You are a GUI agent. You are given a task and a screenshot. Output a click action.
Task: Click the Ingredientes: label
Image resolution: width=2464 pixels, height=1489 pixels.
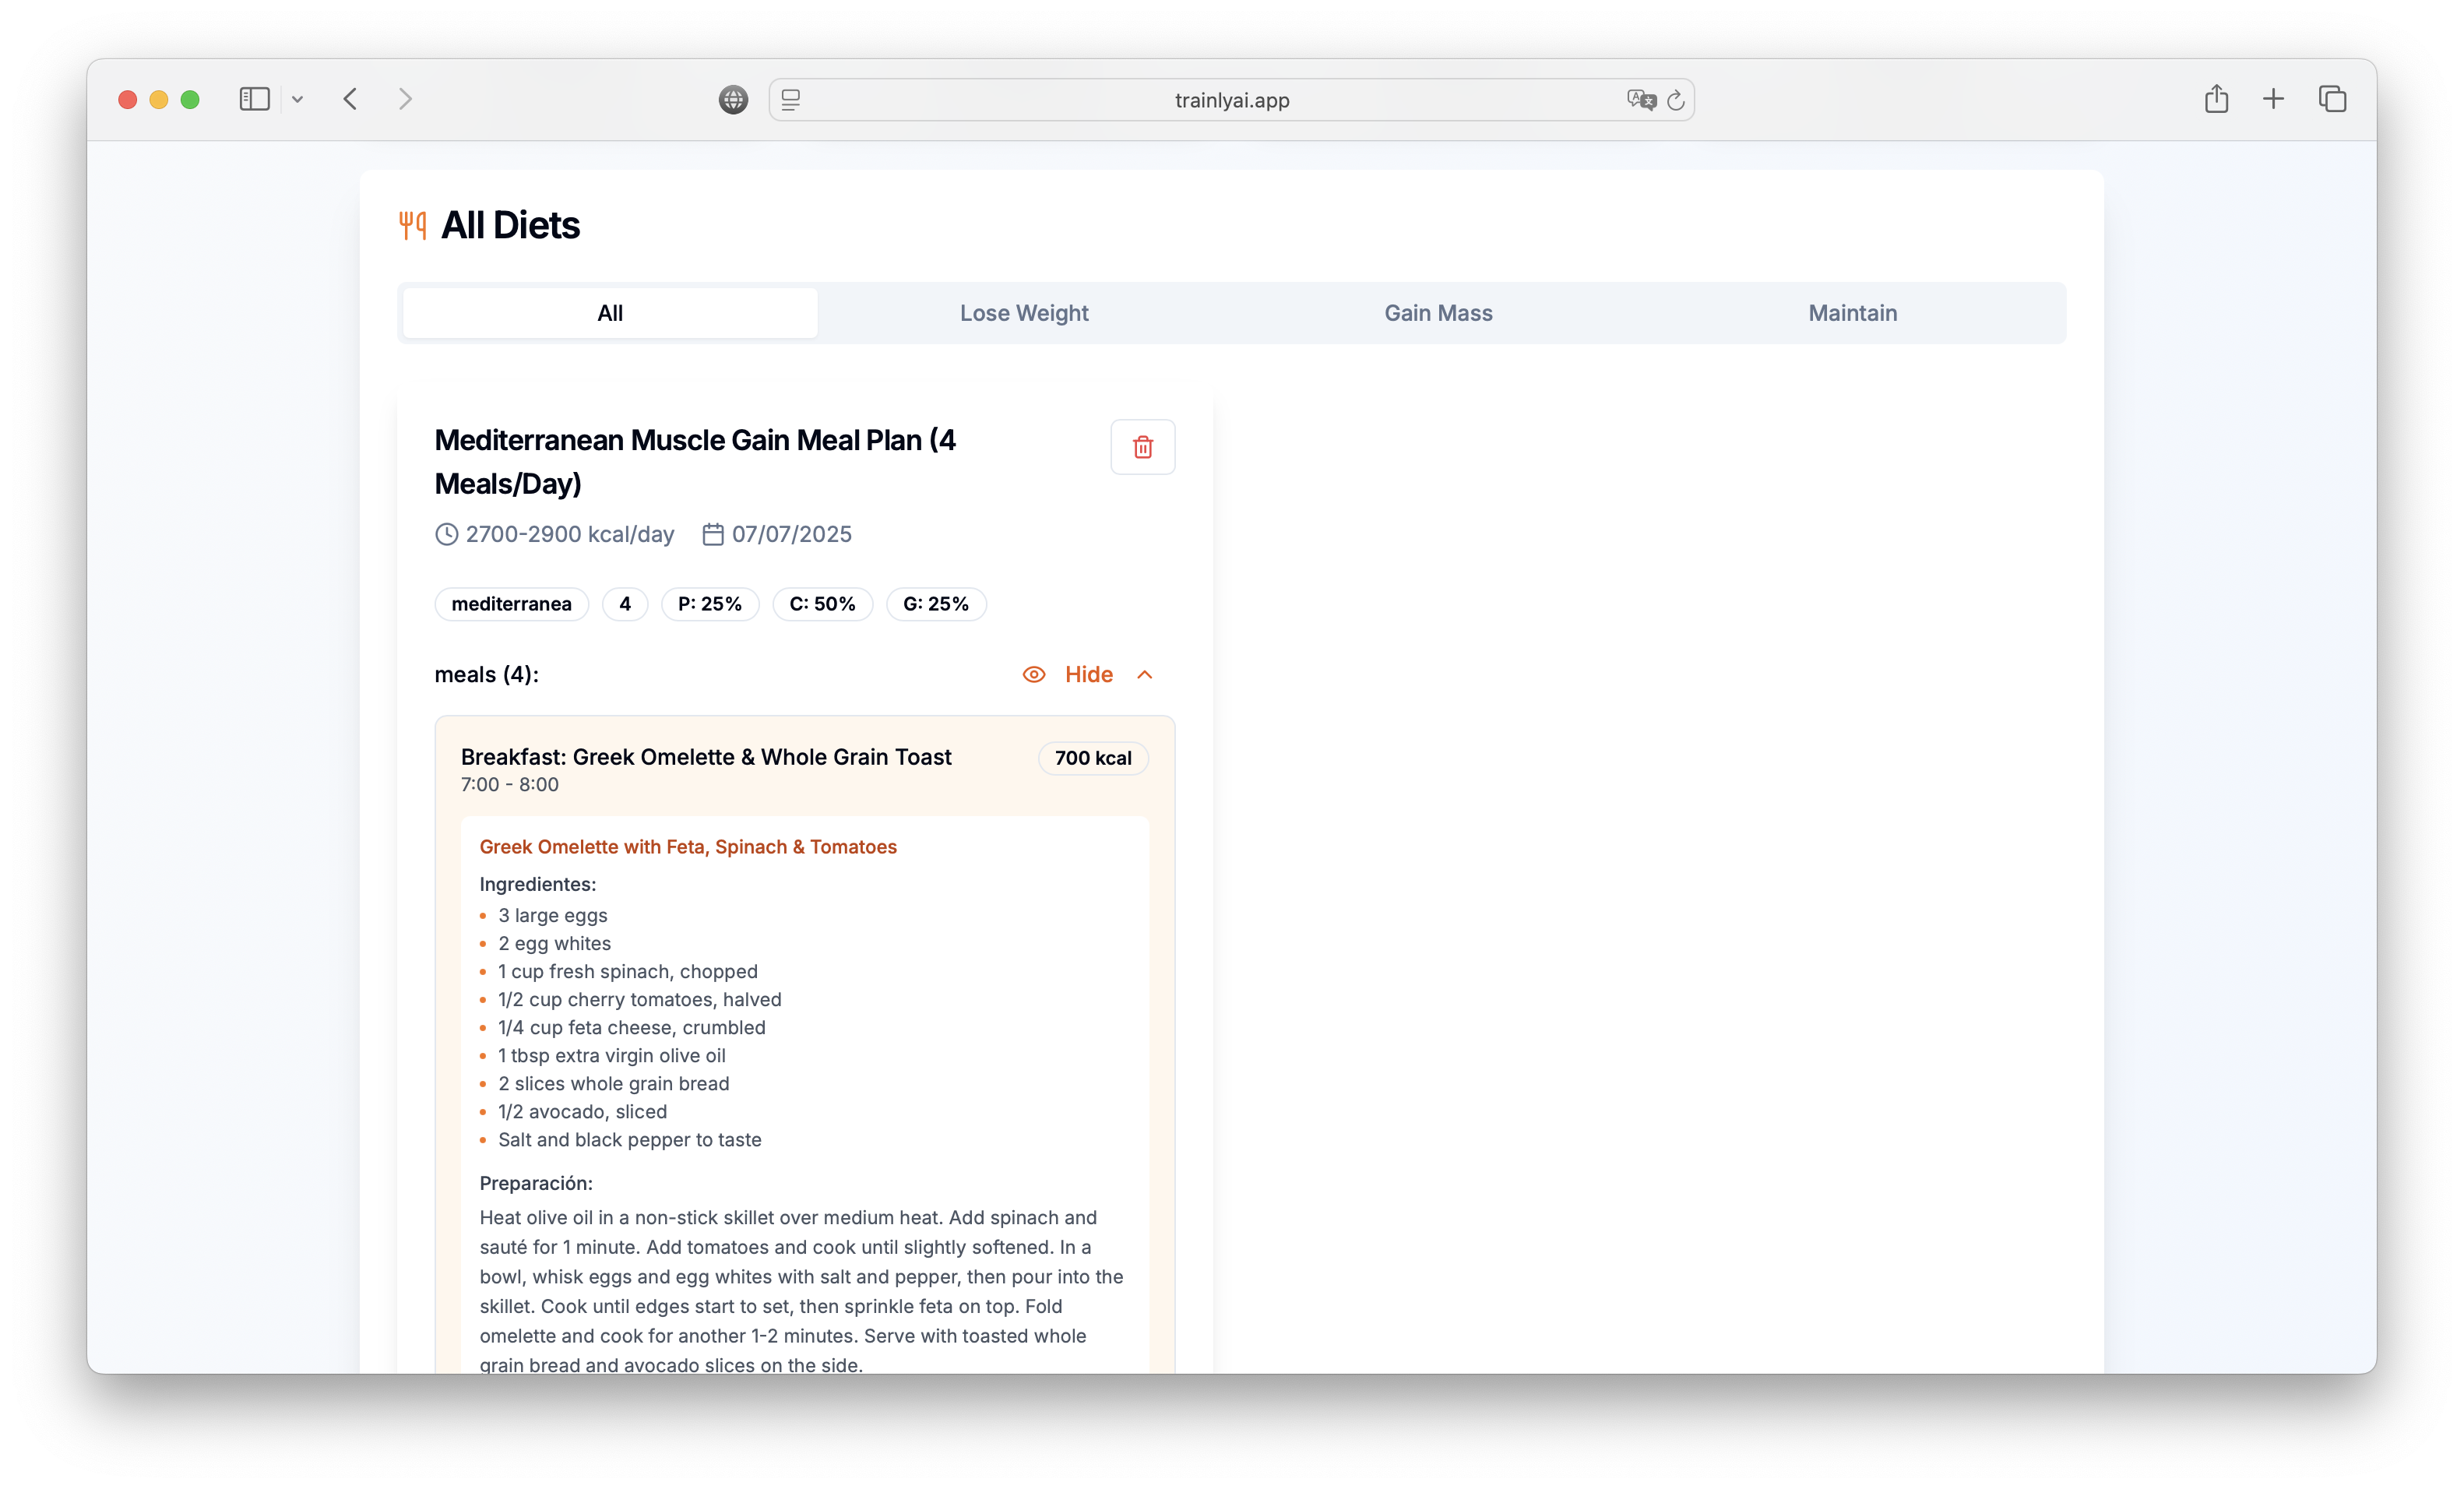[538, 884]
